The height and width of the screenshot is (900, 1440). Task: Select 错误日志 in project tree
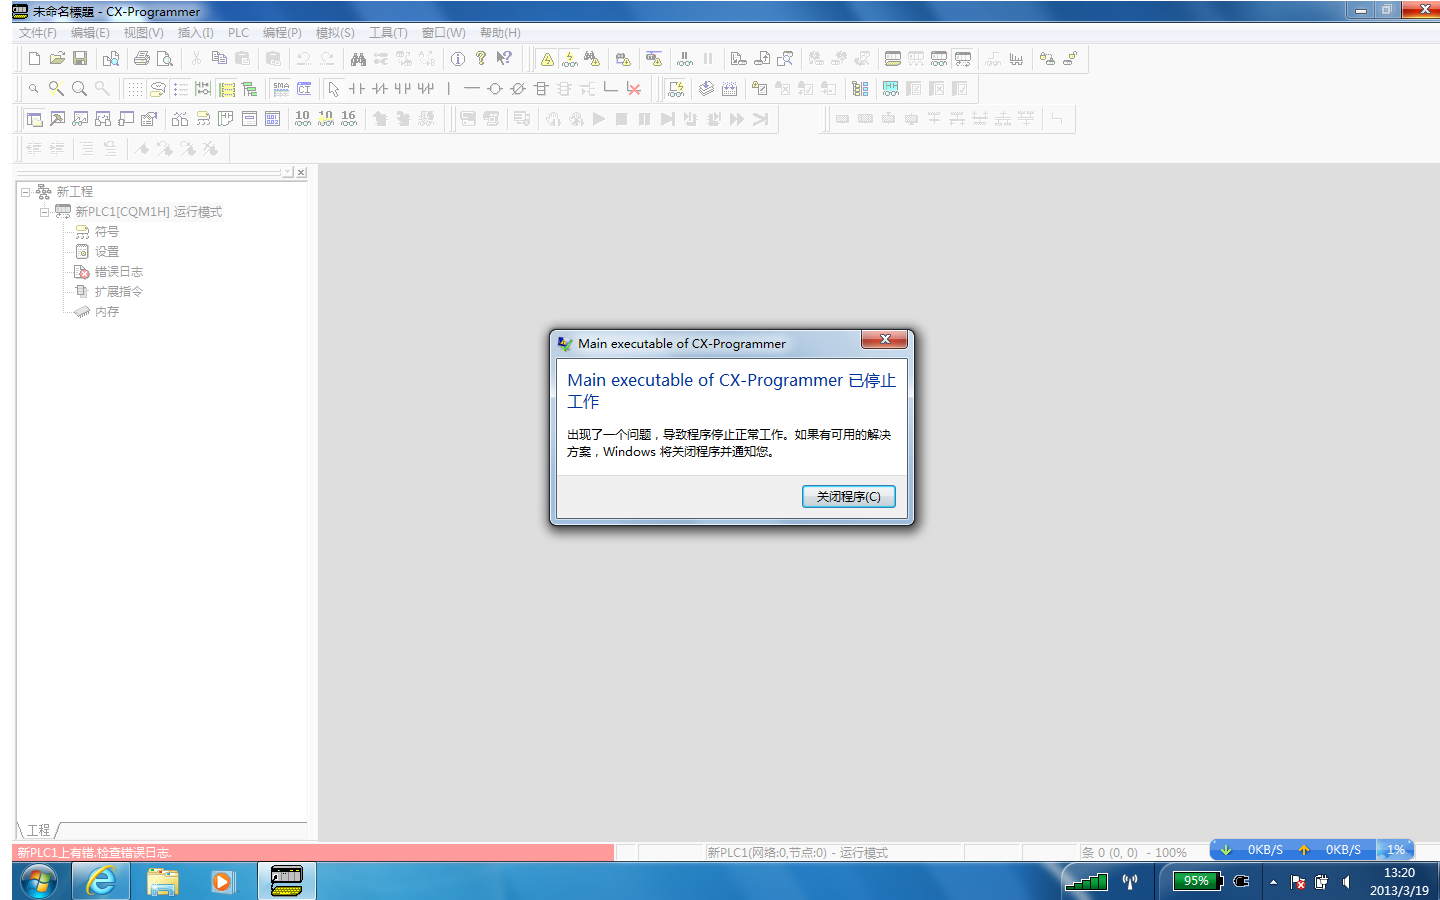pyautogui.click(x=118, y=272)
